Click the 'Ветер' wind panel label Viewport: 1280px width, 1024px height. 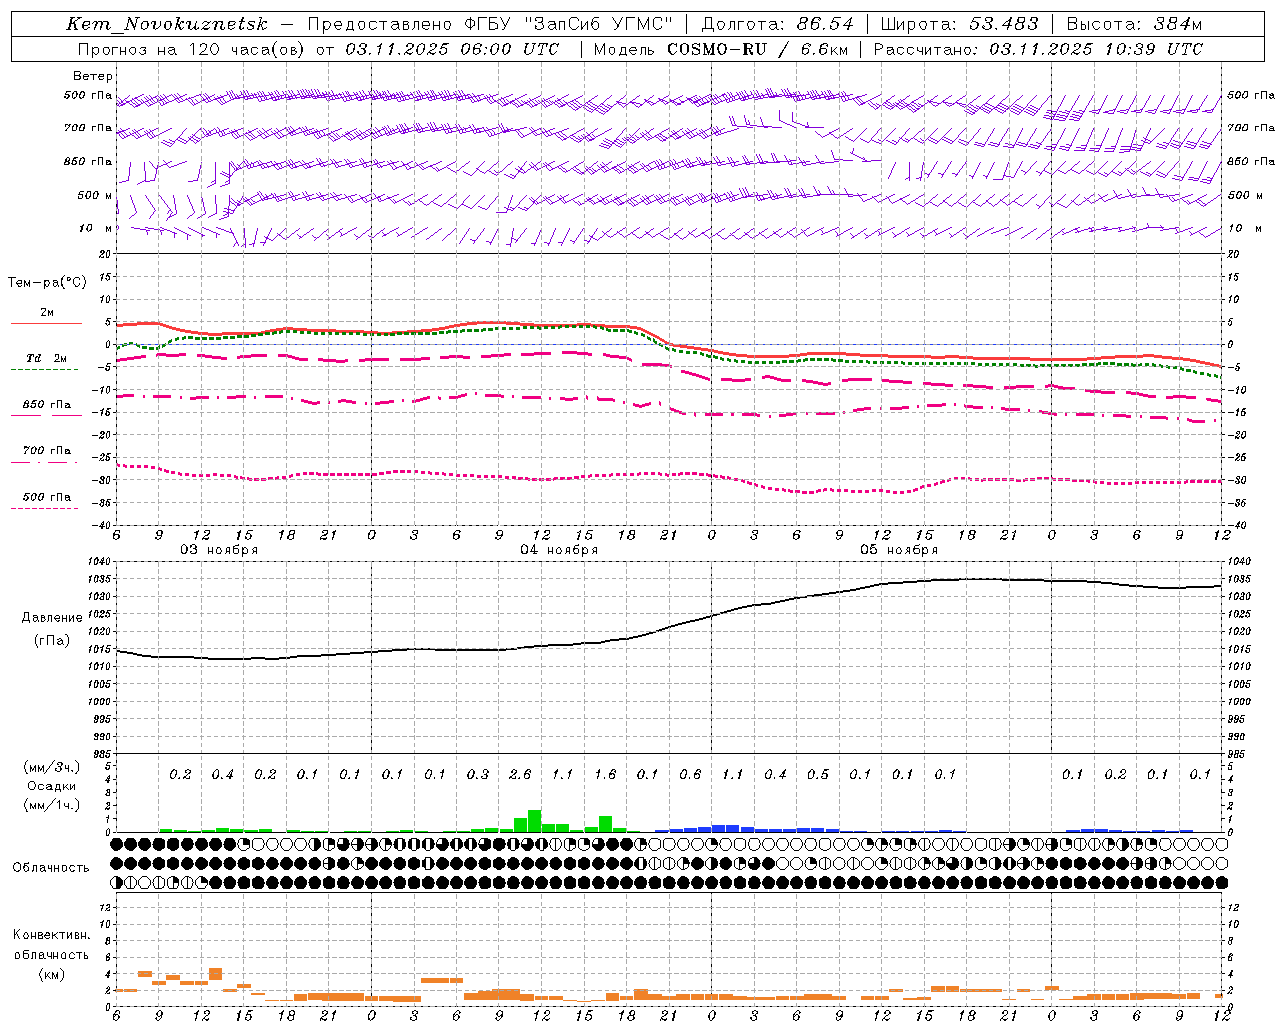click(x=92, y=76)
